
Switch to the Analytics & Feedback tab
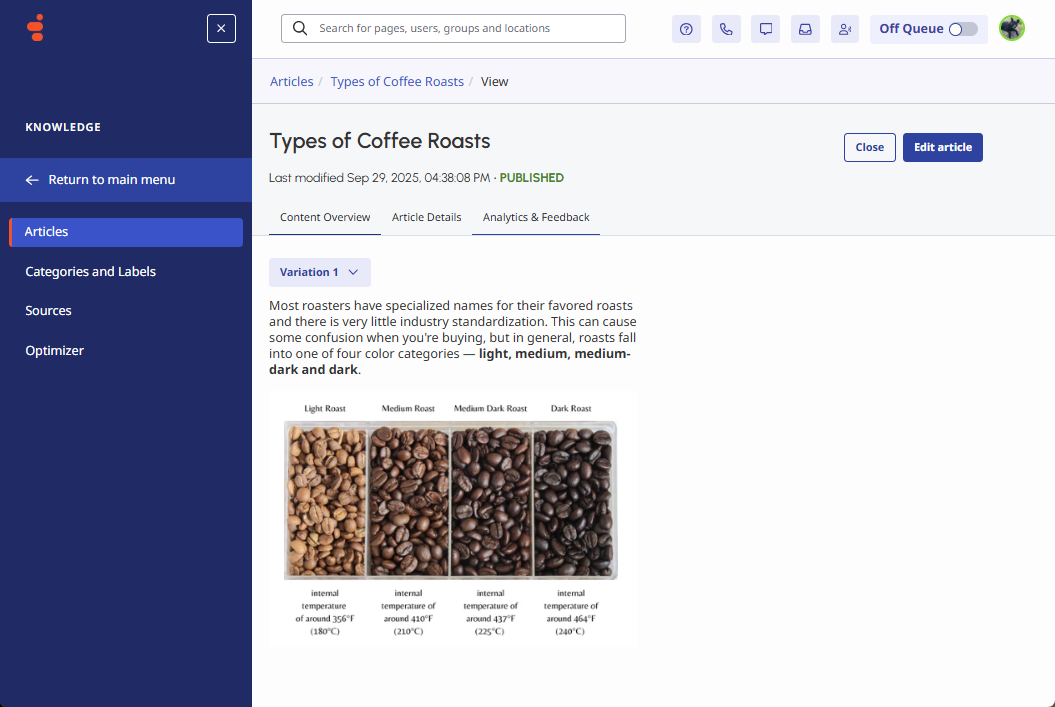536,217
